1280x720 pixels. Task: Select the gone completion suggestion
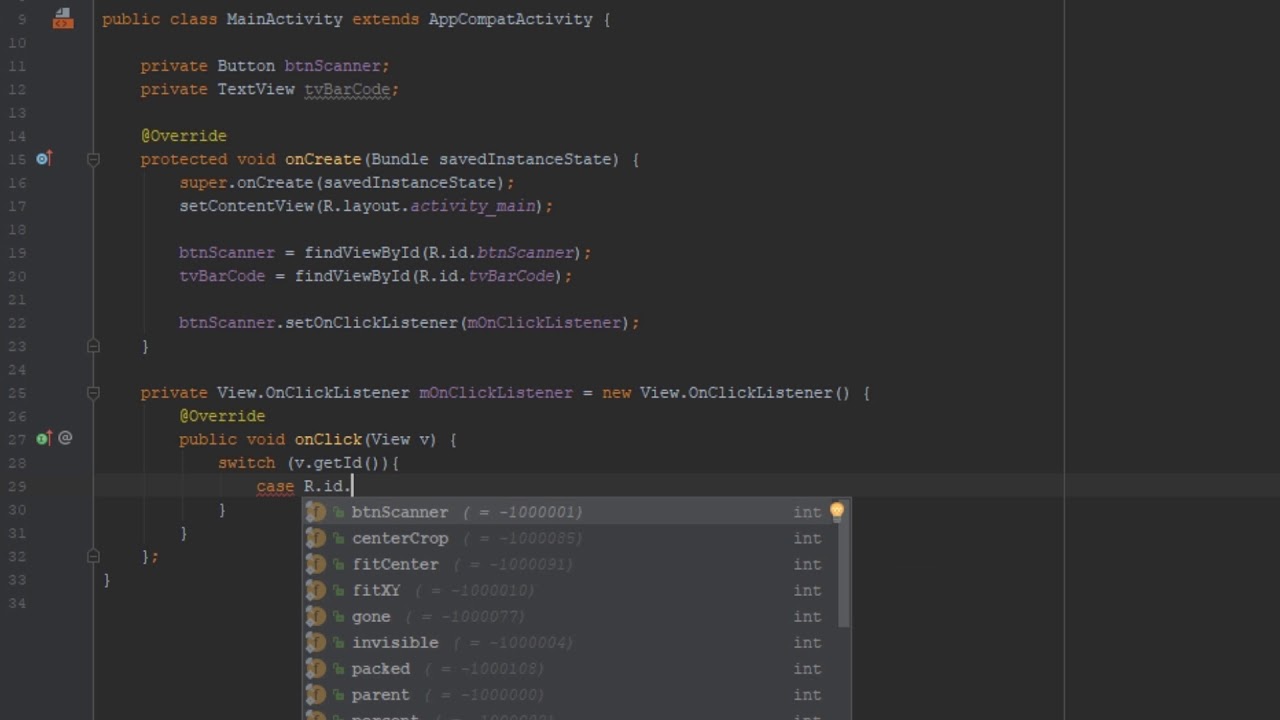click(569, 616)
